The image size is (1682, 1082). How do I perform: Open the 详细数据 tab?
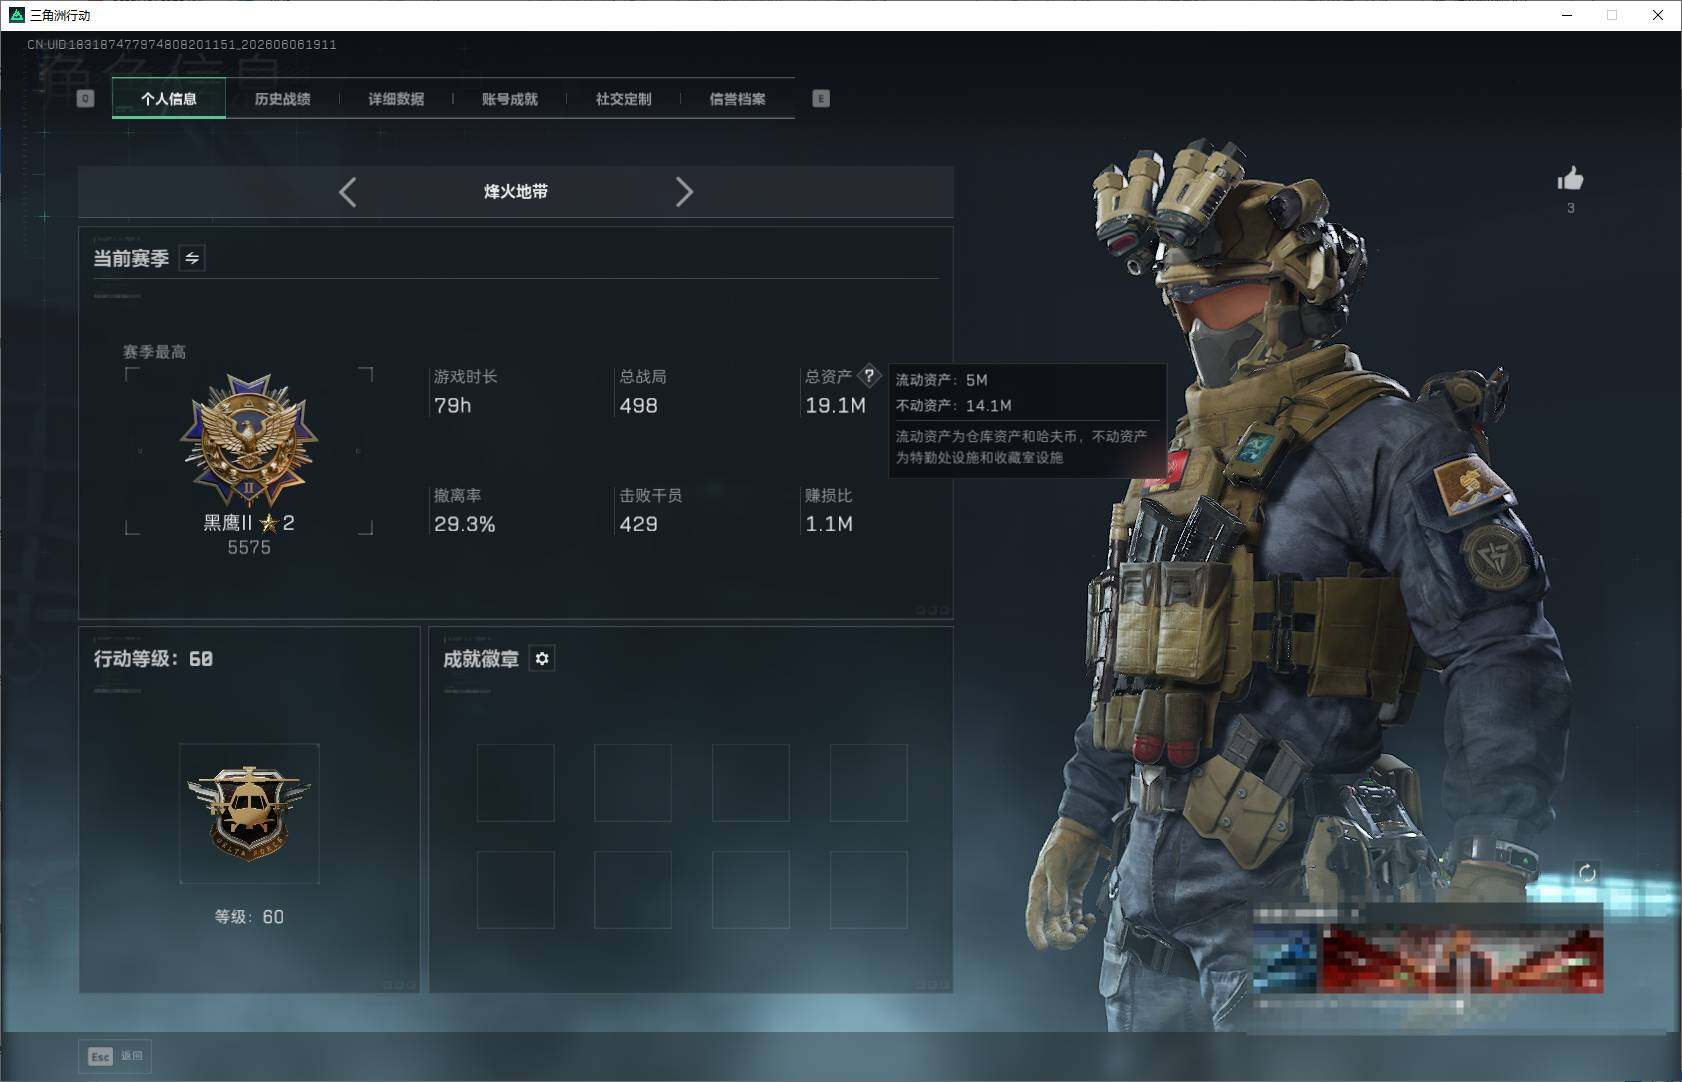(396, 98)
